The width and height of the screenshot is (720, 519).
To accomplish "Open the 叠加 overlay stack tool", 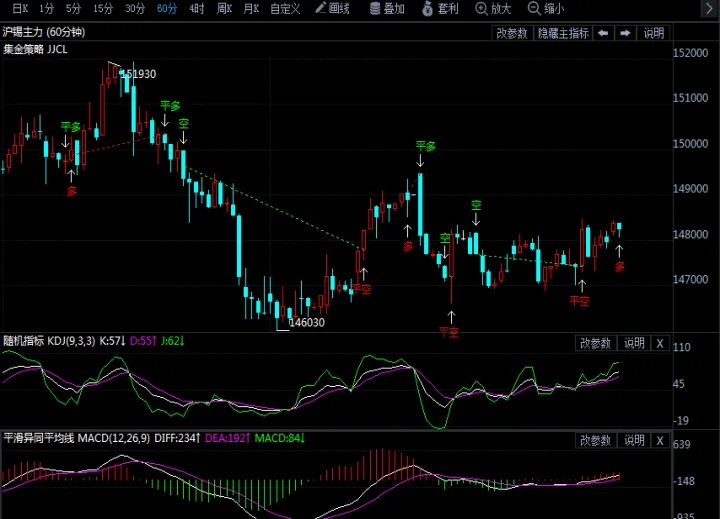I will click(x=387, y=8).
